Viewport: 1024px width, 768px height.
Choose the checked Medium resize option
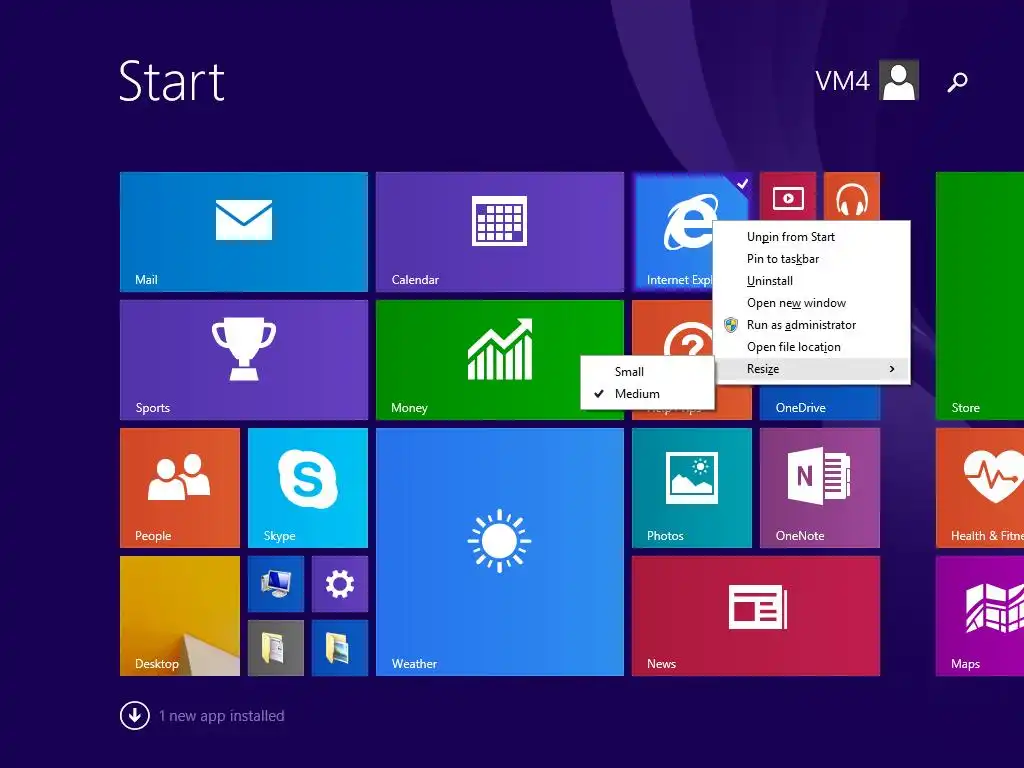point(647,394)
